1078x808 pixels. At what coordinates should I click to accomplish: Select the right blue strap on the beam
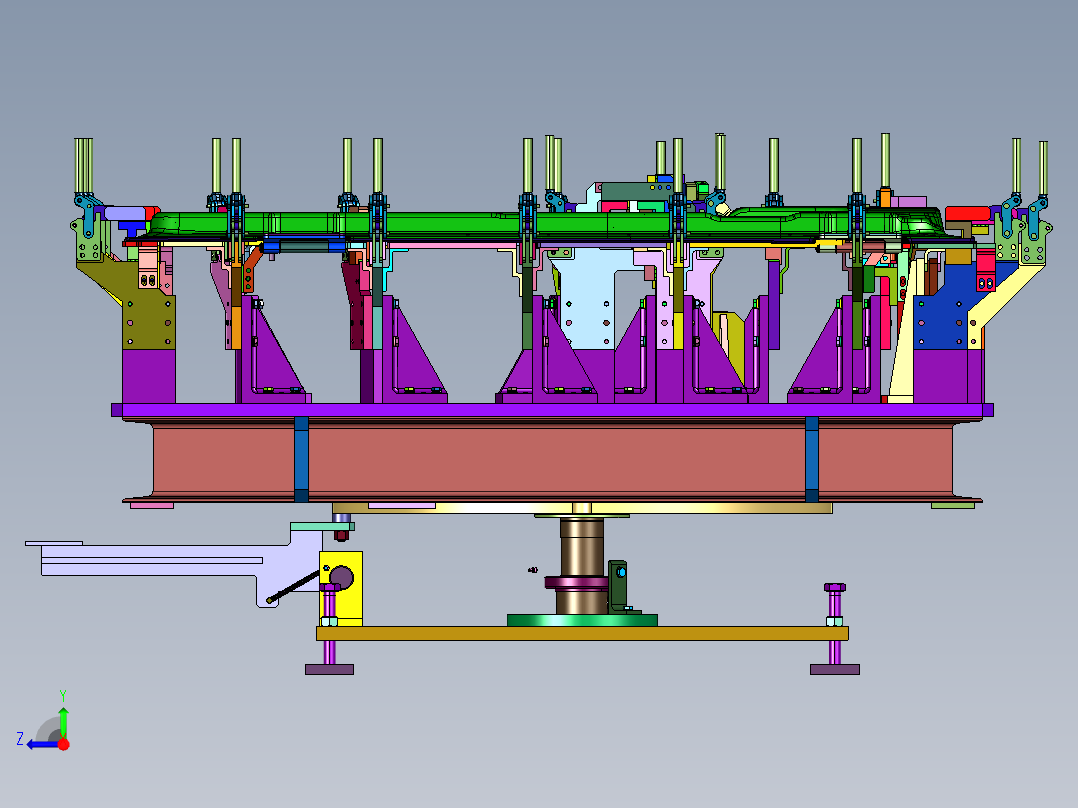coord(812,459)
